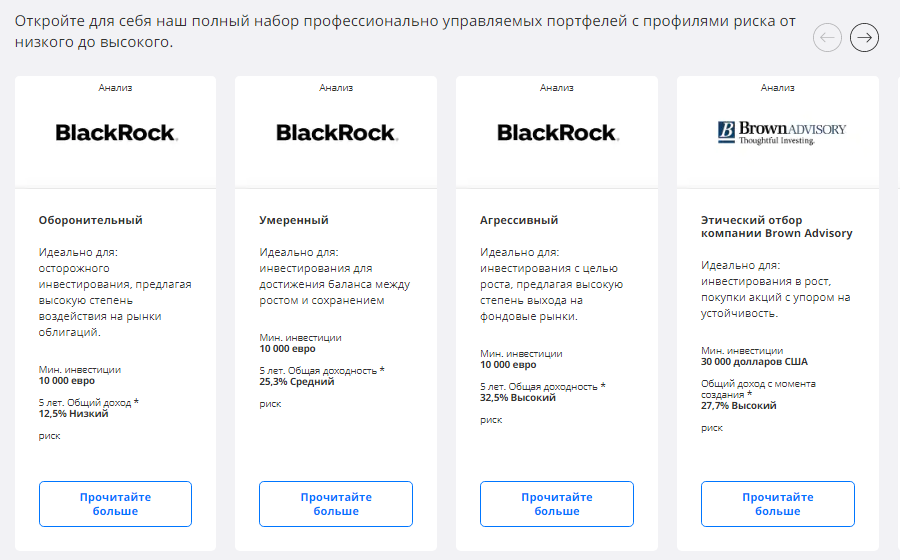Image resolution: width=900 pixels, height=560 pixels.
Task: Select 'Этический отбор компании Brown Advisory' title
Action: click(x=777, y=227)
